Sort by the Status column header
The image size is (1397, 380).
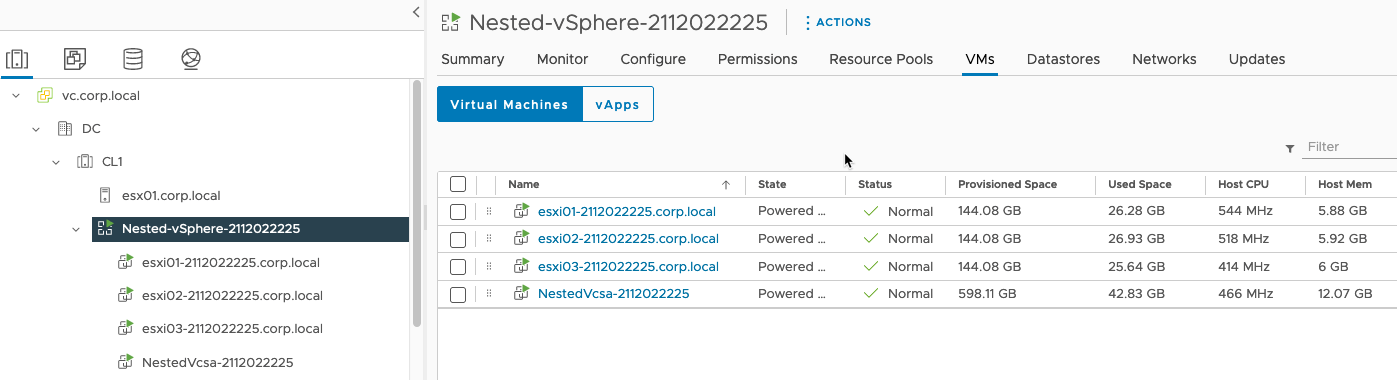[x=875, y=184]
